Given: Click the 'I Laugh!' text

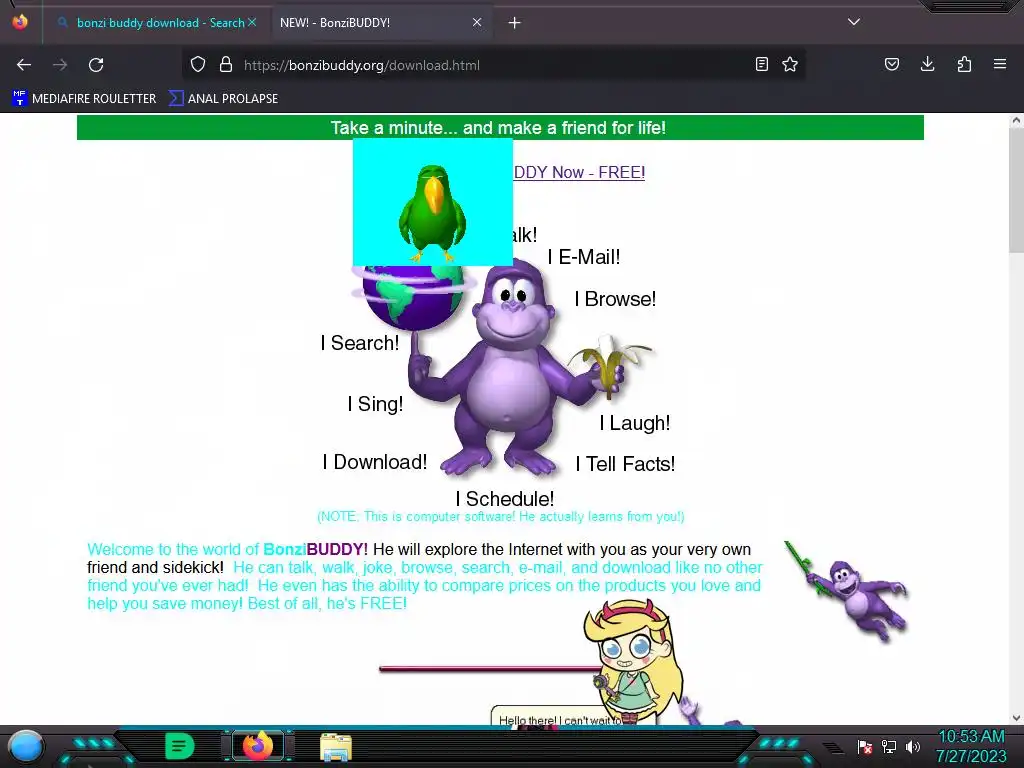Looking at the screenshot, I should (635, 423).
